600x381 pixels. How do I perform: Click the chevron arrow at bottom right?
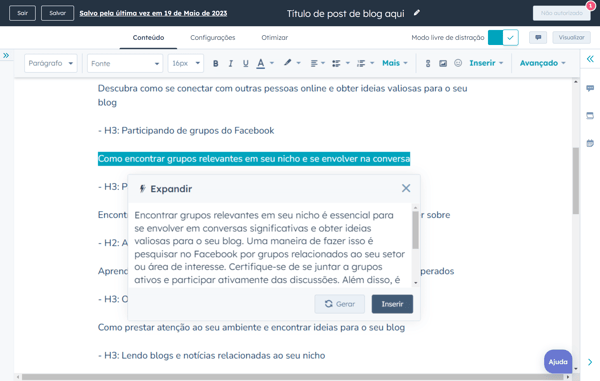click(x=590, y=362)
